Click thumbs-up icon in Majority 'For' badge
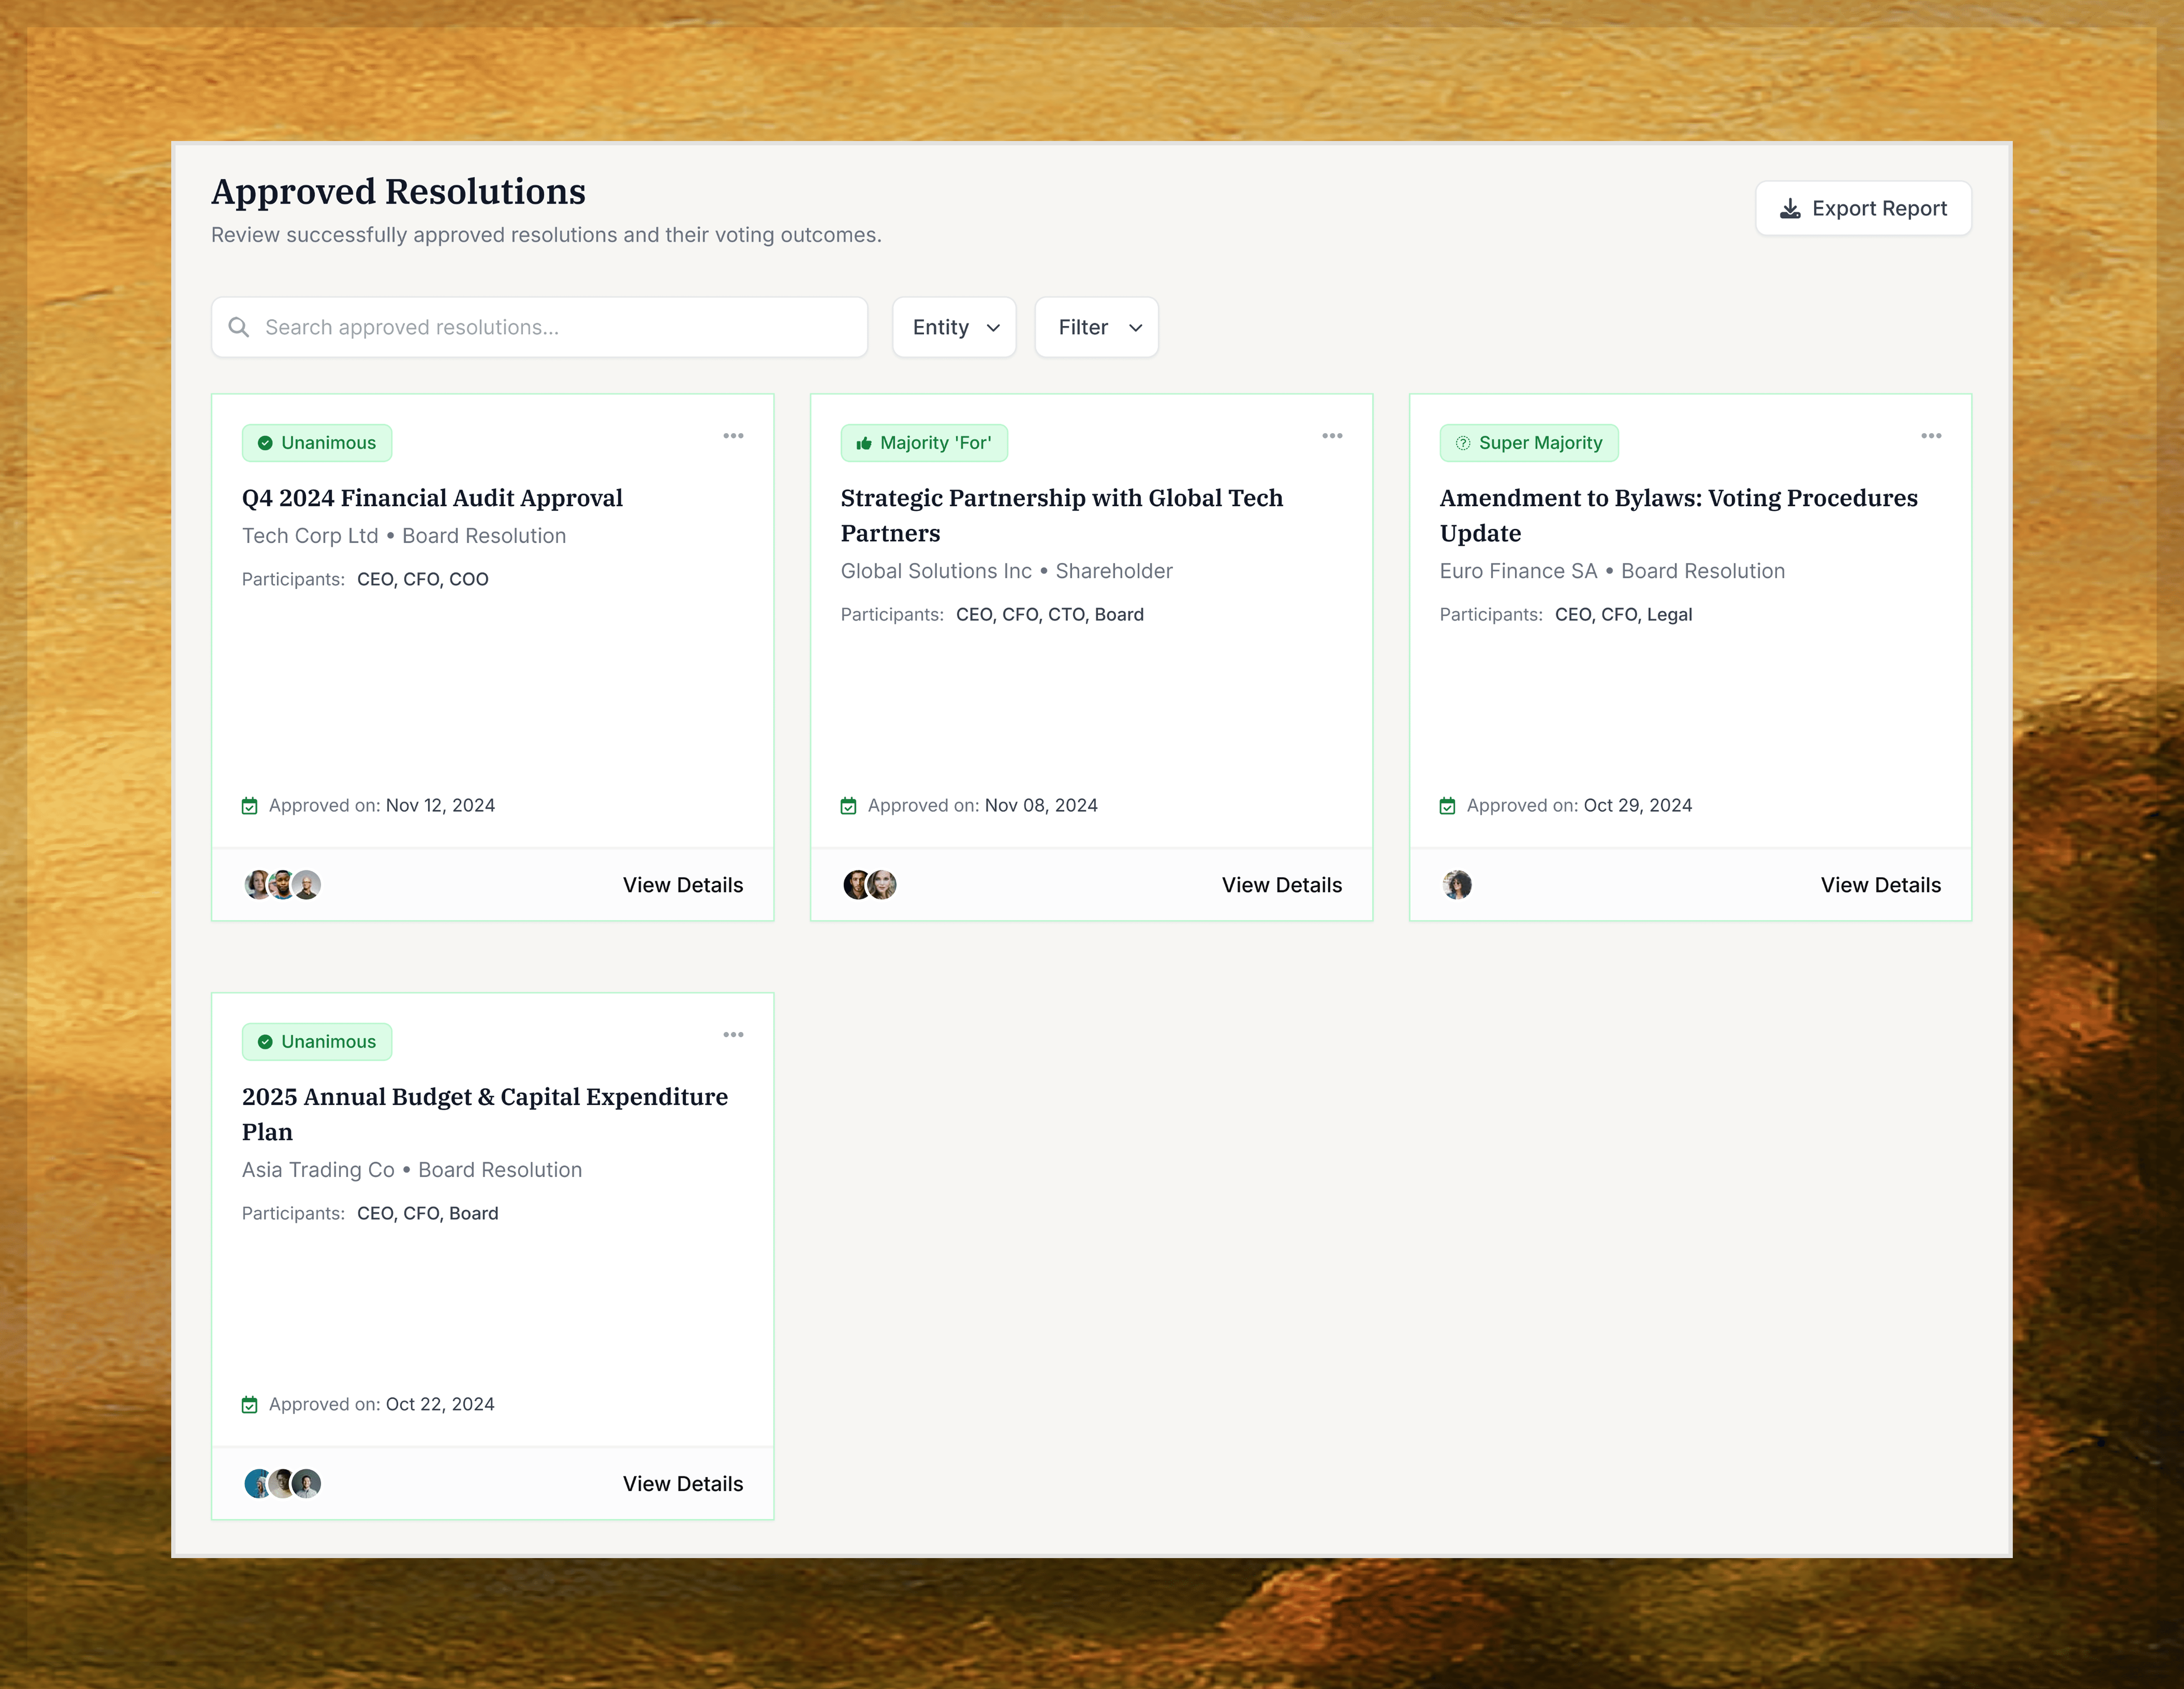2184x1689 pixels. [x=864, y=443]
